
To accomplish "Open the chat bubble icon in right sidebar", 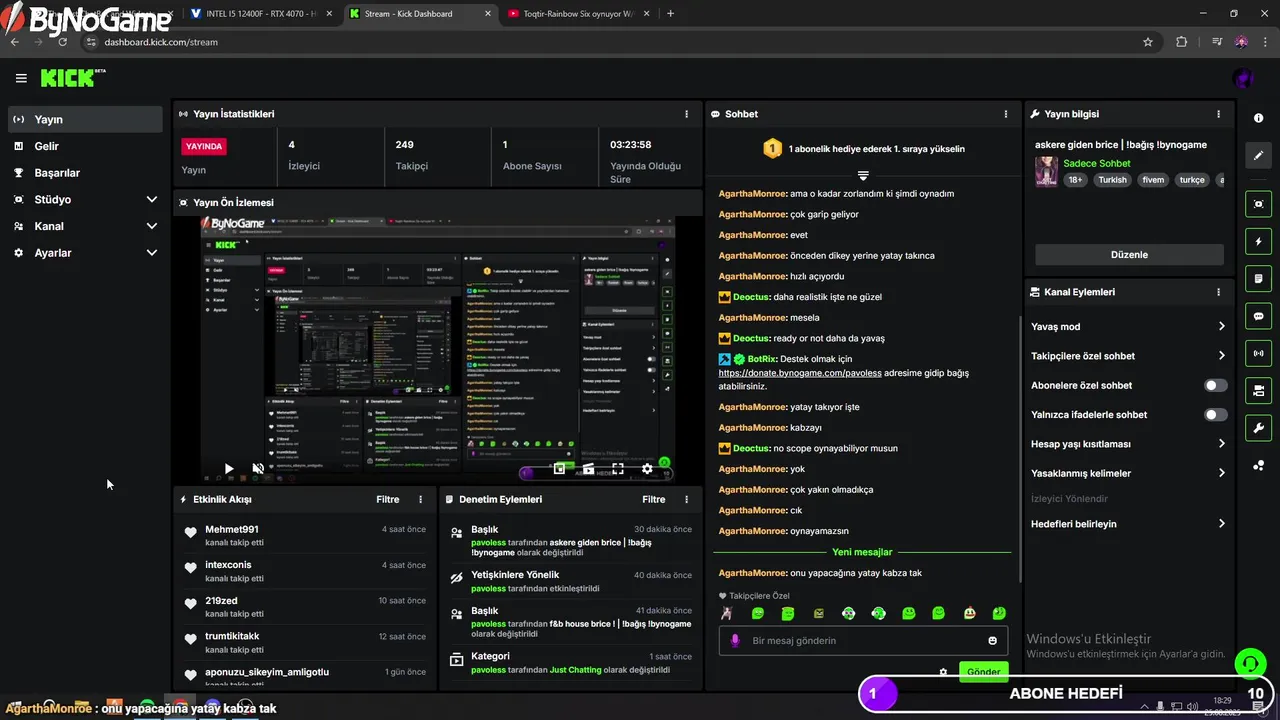I will tap(1258, 316).
